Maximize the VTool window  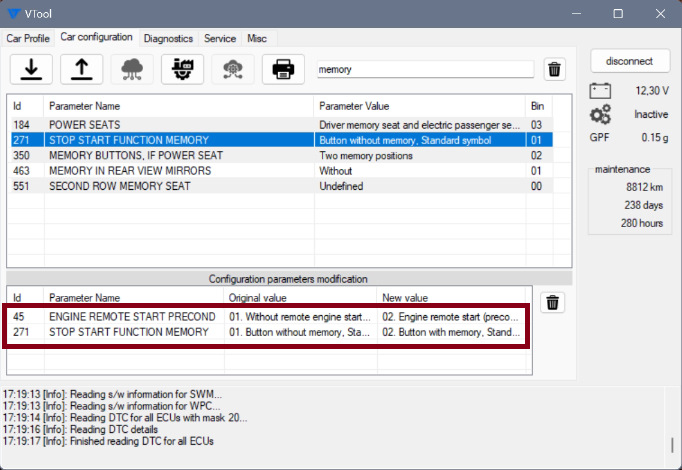618,13
